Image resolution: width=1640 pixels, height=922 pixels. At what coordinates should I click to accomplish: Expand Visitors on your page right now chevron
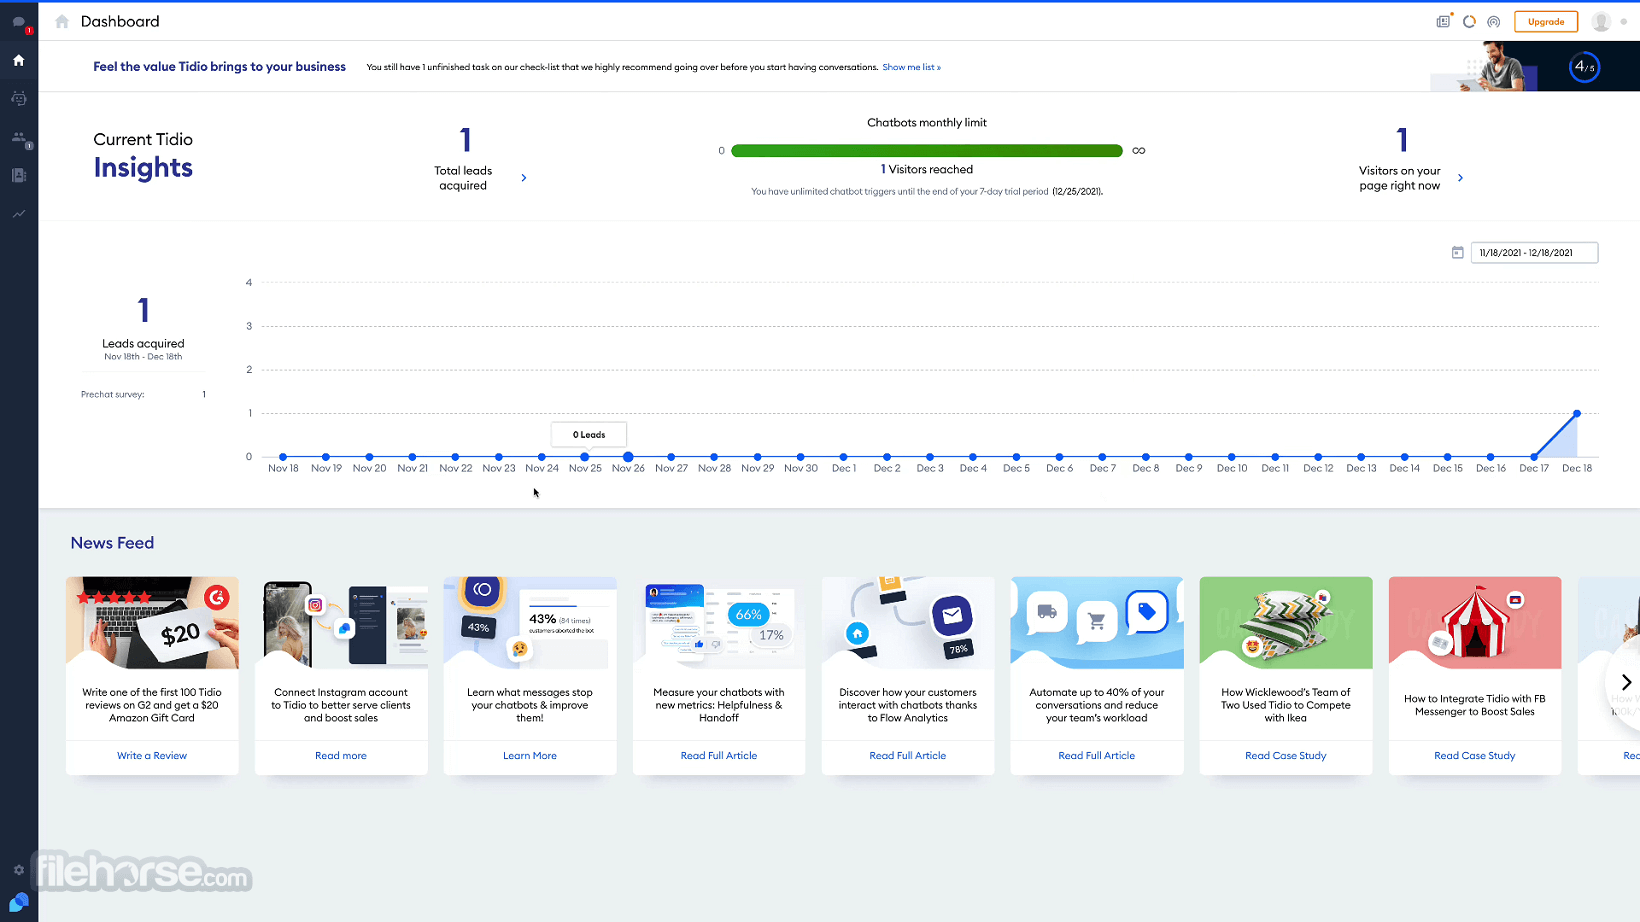1461,178
